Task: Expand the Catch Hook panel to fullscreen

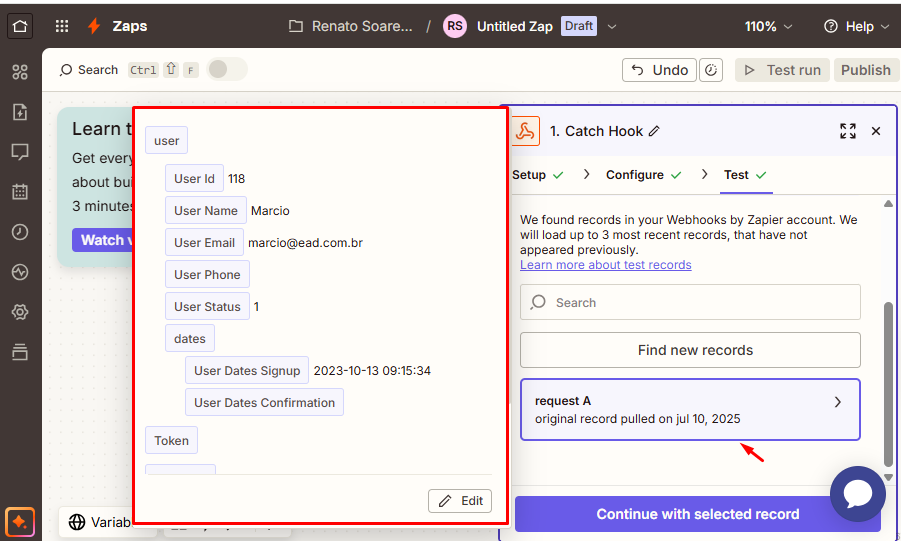Action: pyautogui.click(x=848, y=131)
